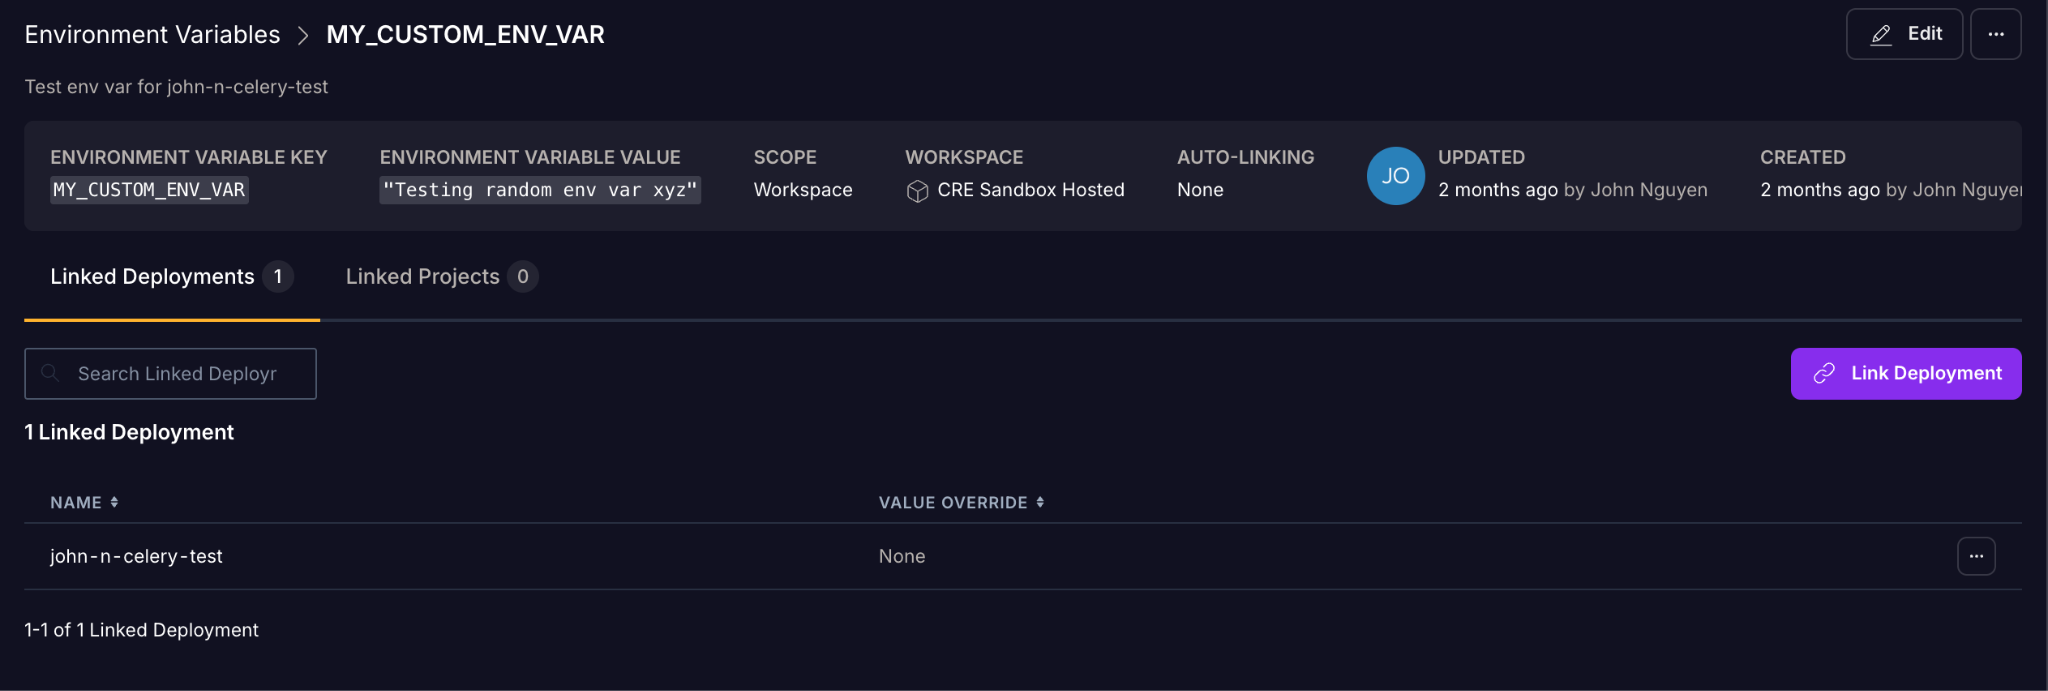Click the breadcrumb chevron separator
This screenshot has width=2048, height=691.
[x=303, y=36]
